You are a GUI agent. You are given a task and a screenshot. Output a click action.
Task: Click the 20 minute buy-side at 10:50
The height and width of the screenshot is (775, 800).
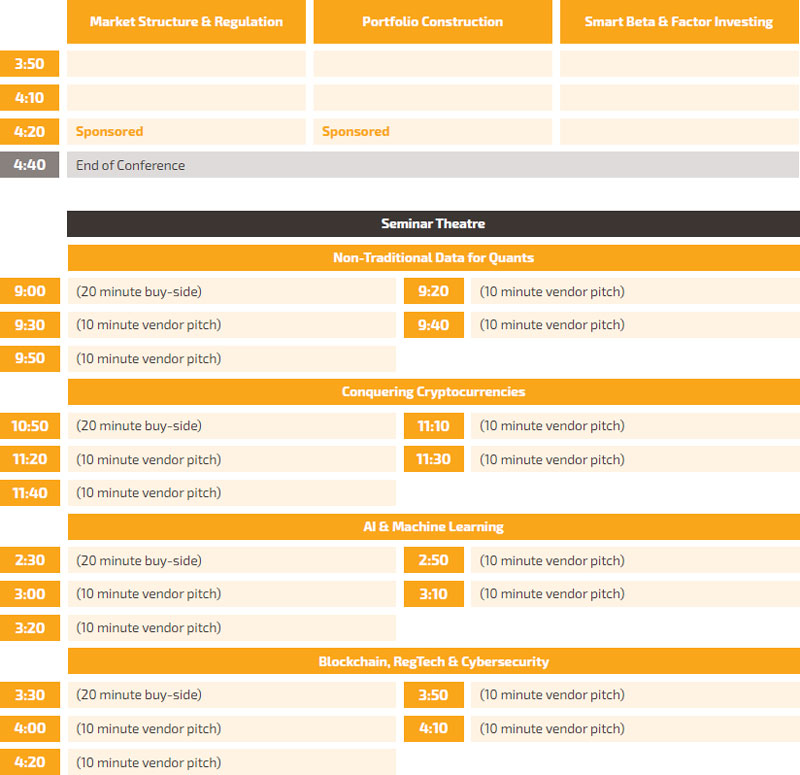[x=232, y=426]
